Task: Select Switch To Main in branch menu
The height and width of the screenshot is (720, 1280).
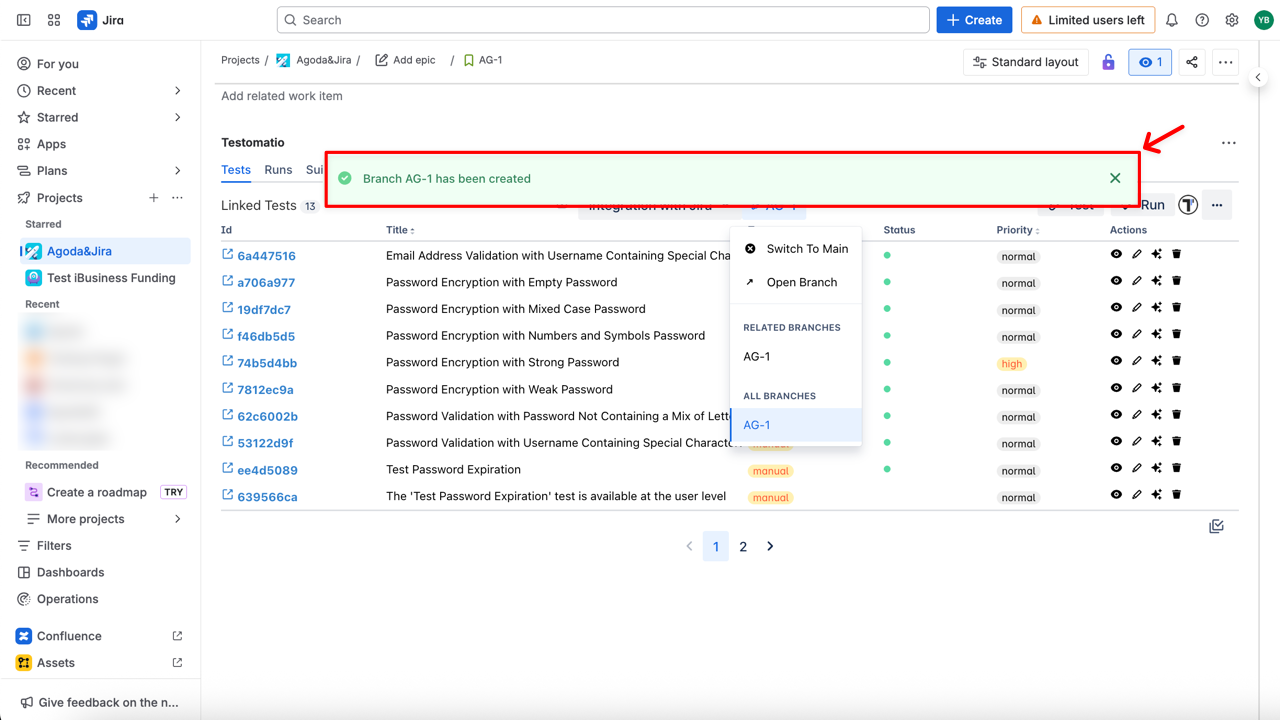Action: [806, 249]
